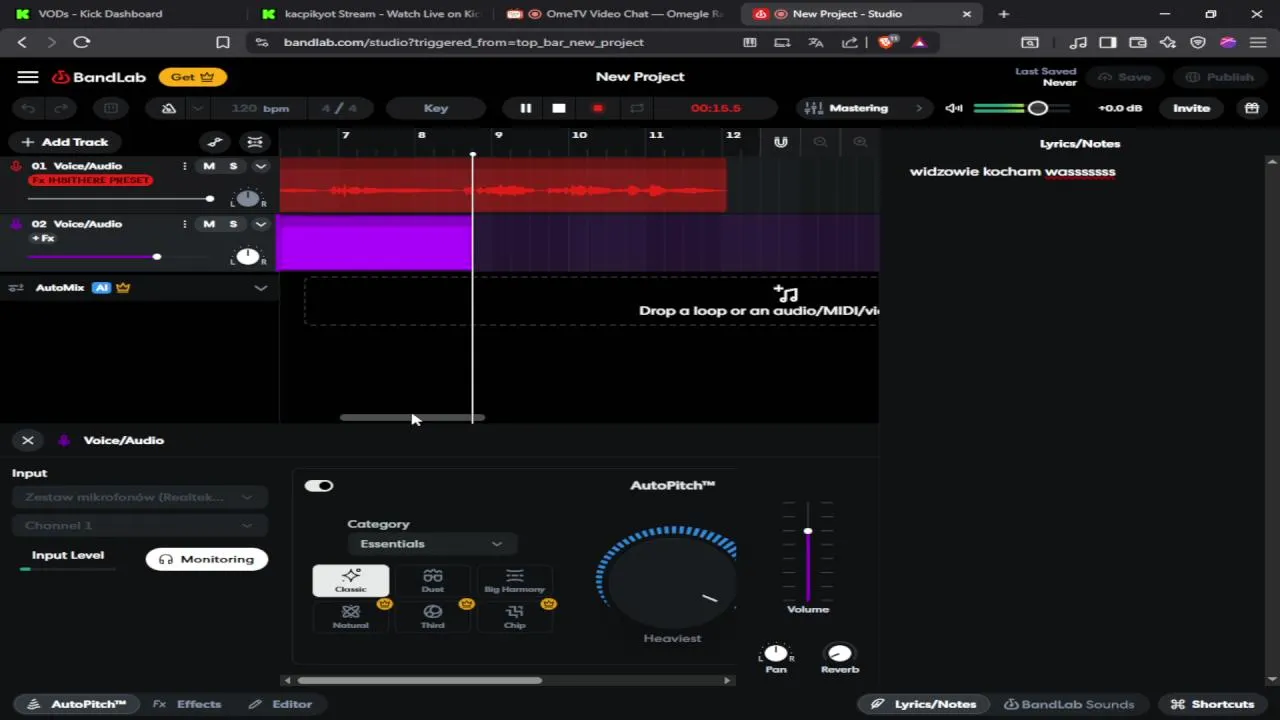Screen dimensions: 1280x720
Task: Open the Channel 1 input dropdown
Action: coord(139,525)
